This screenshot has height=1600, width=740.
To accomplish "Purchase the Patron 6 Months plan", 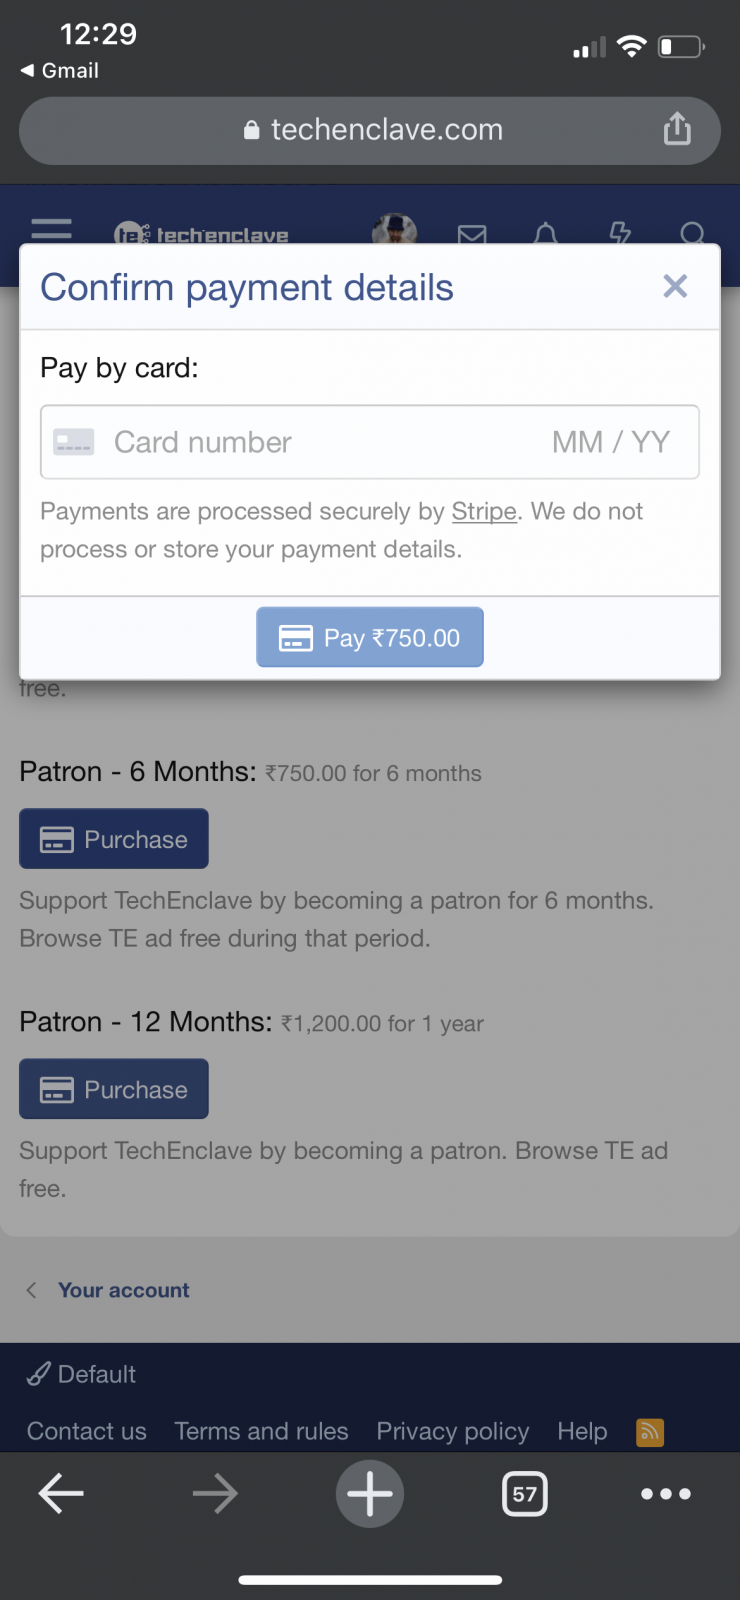I will [x=114, y=839].
